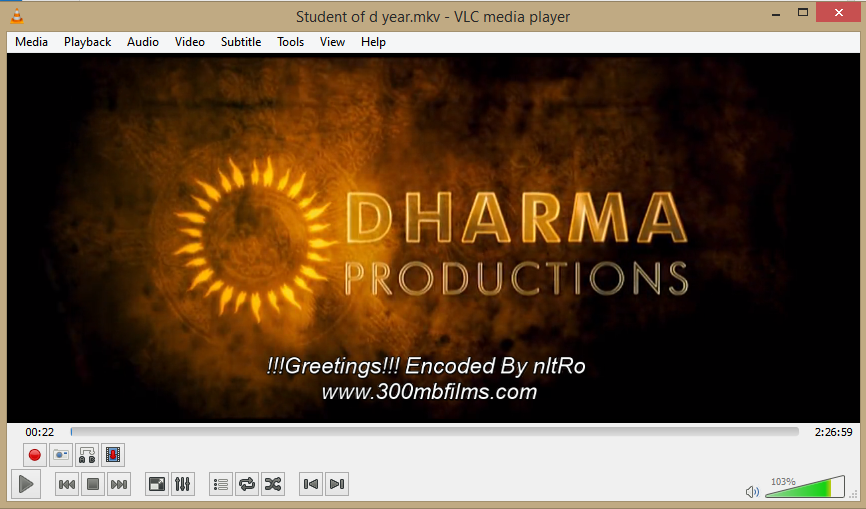
Task: Toggle random shuffle playback
Action: click(273, 484)
